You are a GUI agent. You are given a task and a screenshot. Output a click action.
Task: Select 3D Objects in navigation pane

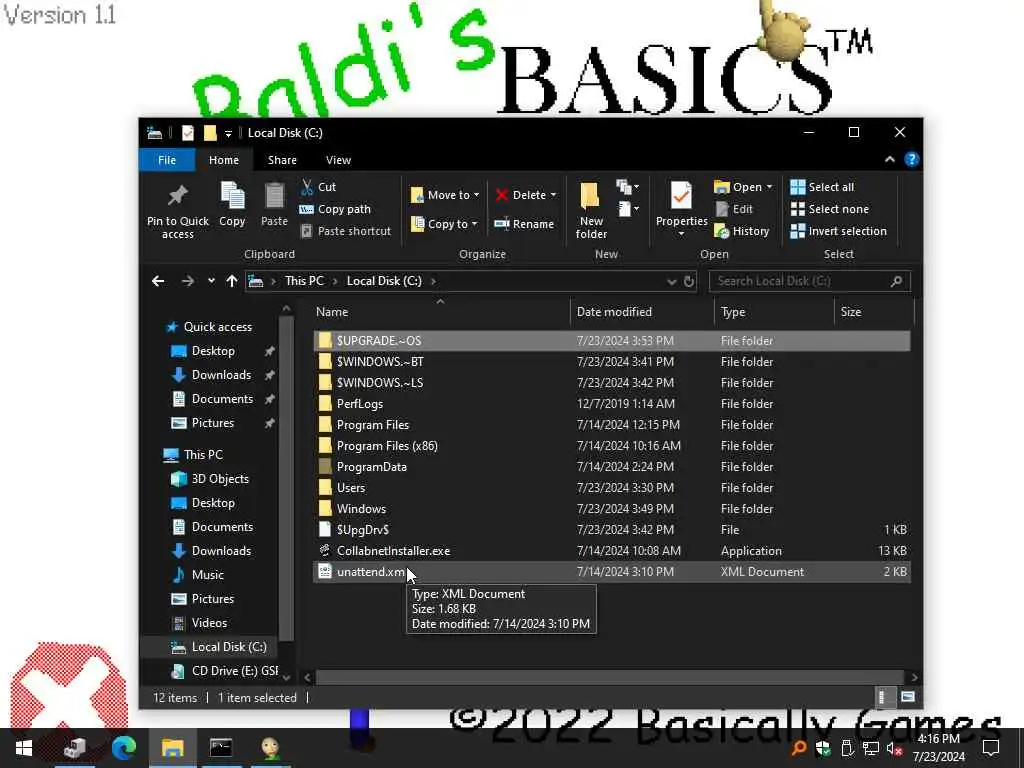(x=220, y=479)
